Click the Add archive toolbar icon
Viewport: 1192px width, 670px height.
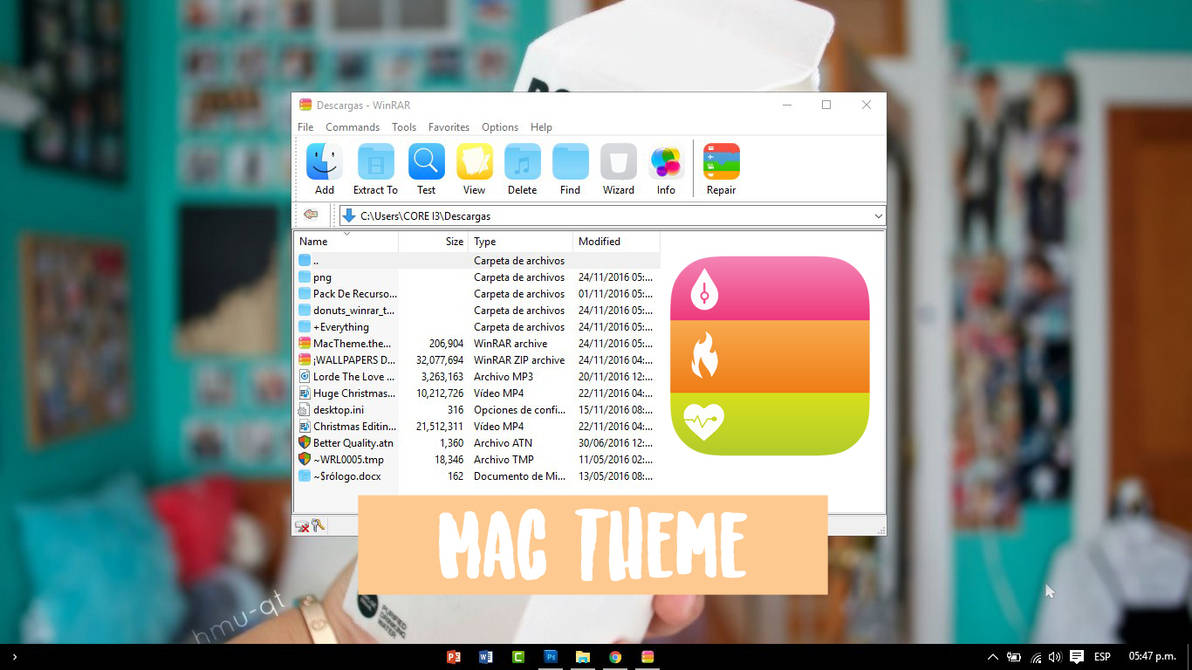(323, 166)
